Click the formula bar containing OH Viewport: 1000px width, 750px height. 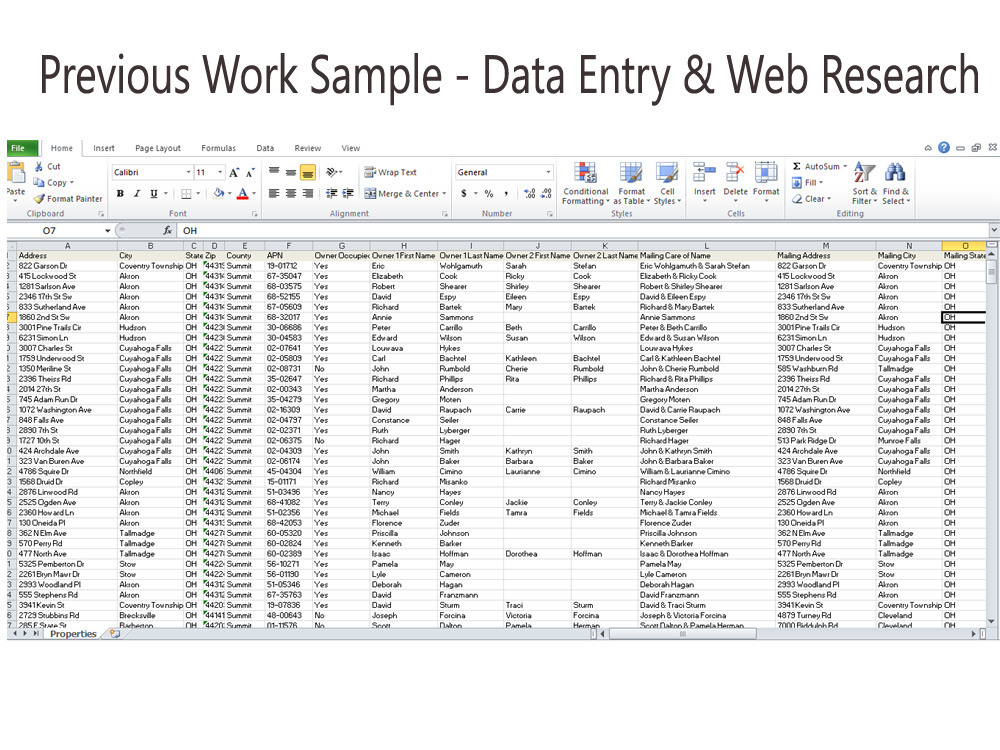(584, 230)
